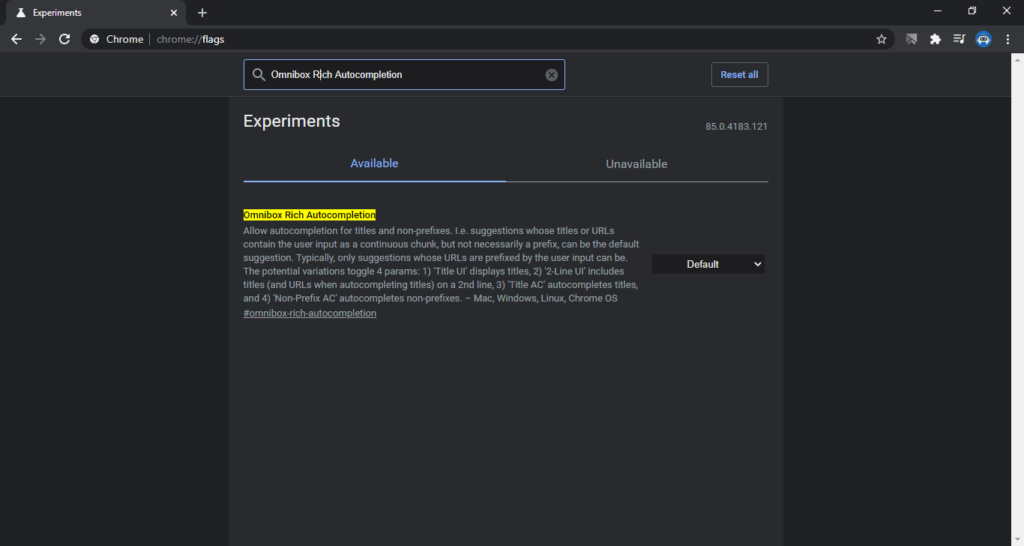
Task: Click the version number 85.0.4183.121
Action: point(736,127)
